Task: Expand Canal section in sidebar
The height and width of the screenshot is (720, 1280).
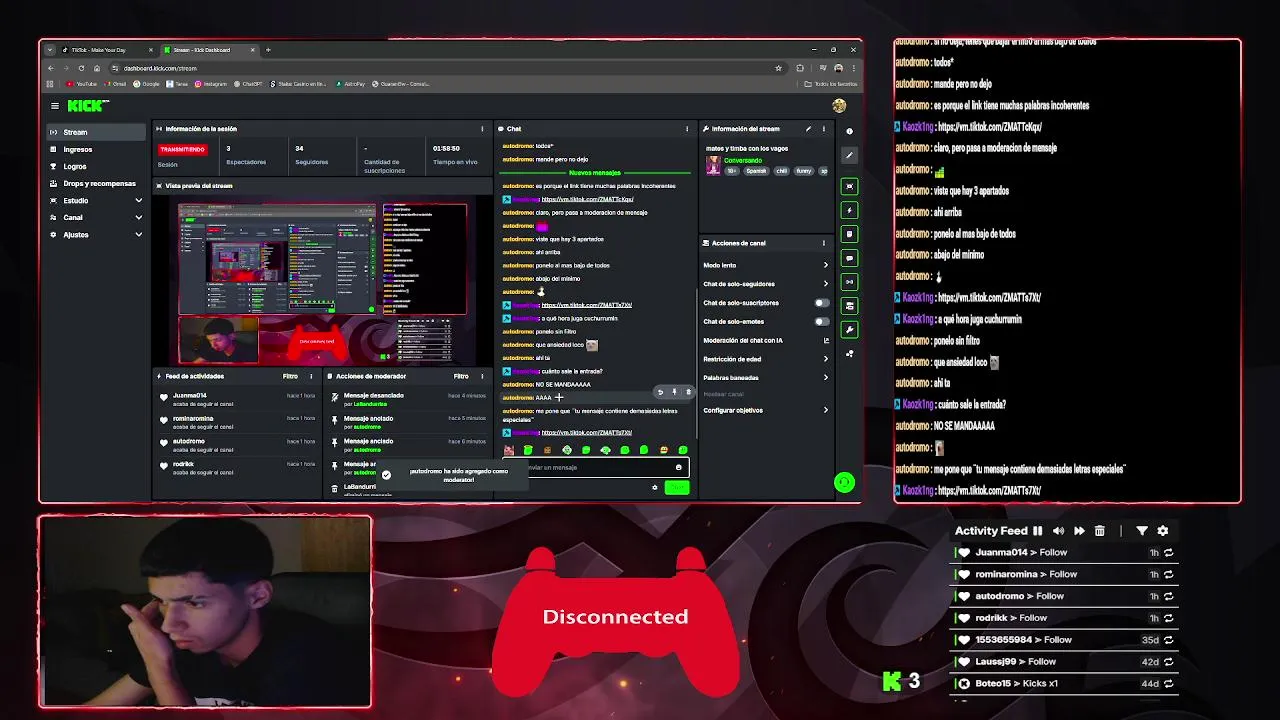Action: point(138,218)
